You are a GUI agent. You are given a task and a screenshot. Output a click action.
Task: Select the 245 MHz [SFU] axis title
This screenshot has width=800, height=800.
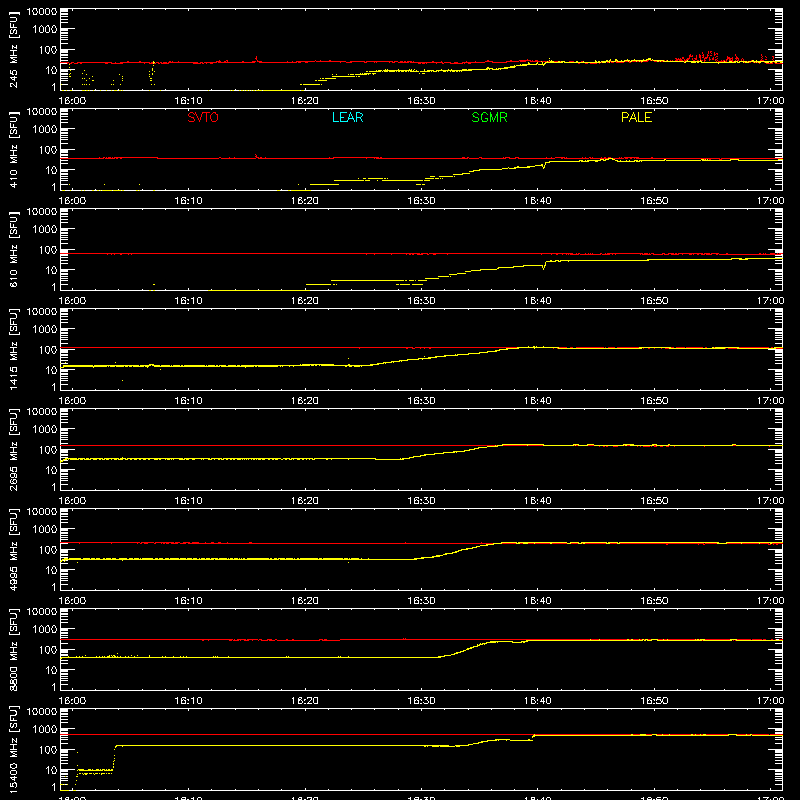pos(14,49)
